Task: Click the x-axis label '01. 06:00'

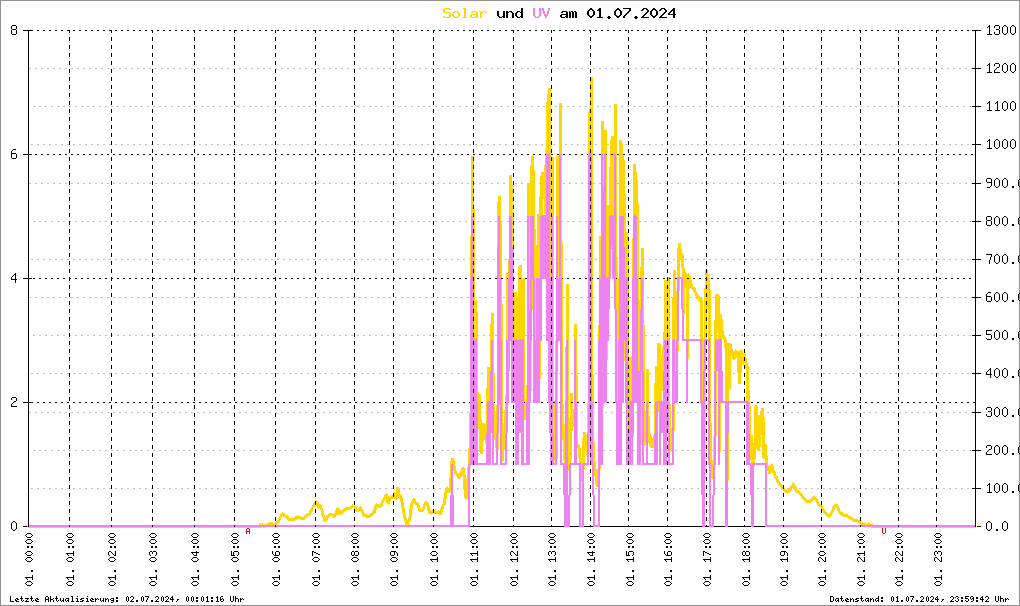Action: click(x=276, y=559)
